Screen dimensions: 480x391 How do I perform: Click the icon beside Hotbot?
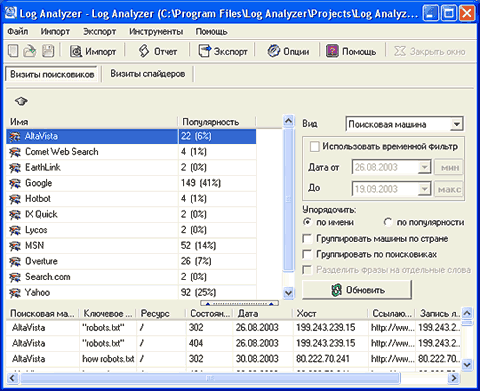coord(15,199)
